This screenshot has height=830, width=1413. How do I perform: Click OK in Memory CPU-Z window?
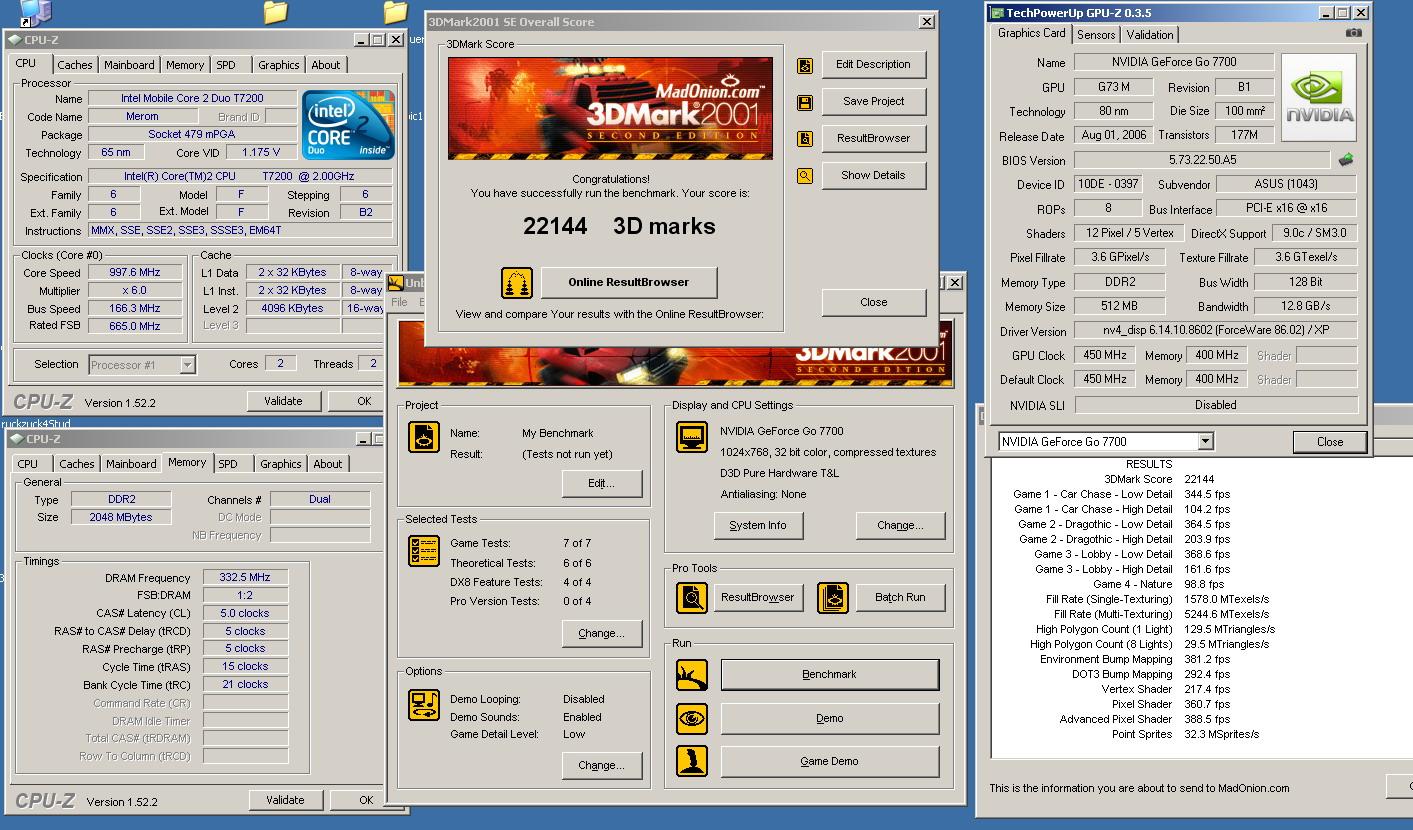pyautogui.click(x=366, y=800)
